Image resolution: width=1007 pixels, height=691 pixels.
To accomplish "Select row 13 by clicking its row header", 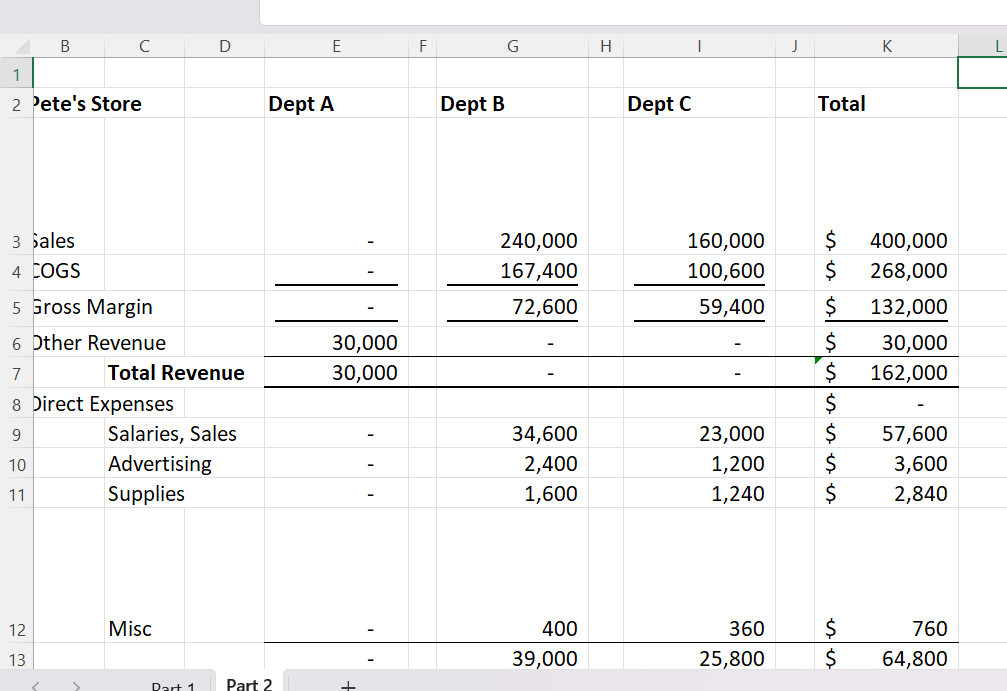I will point(16,658).
